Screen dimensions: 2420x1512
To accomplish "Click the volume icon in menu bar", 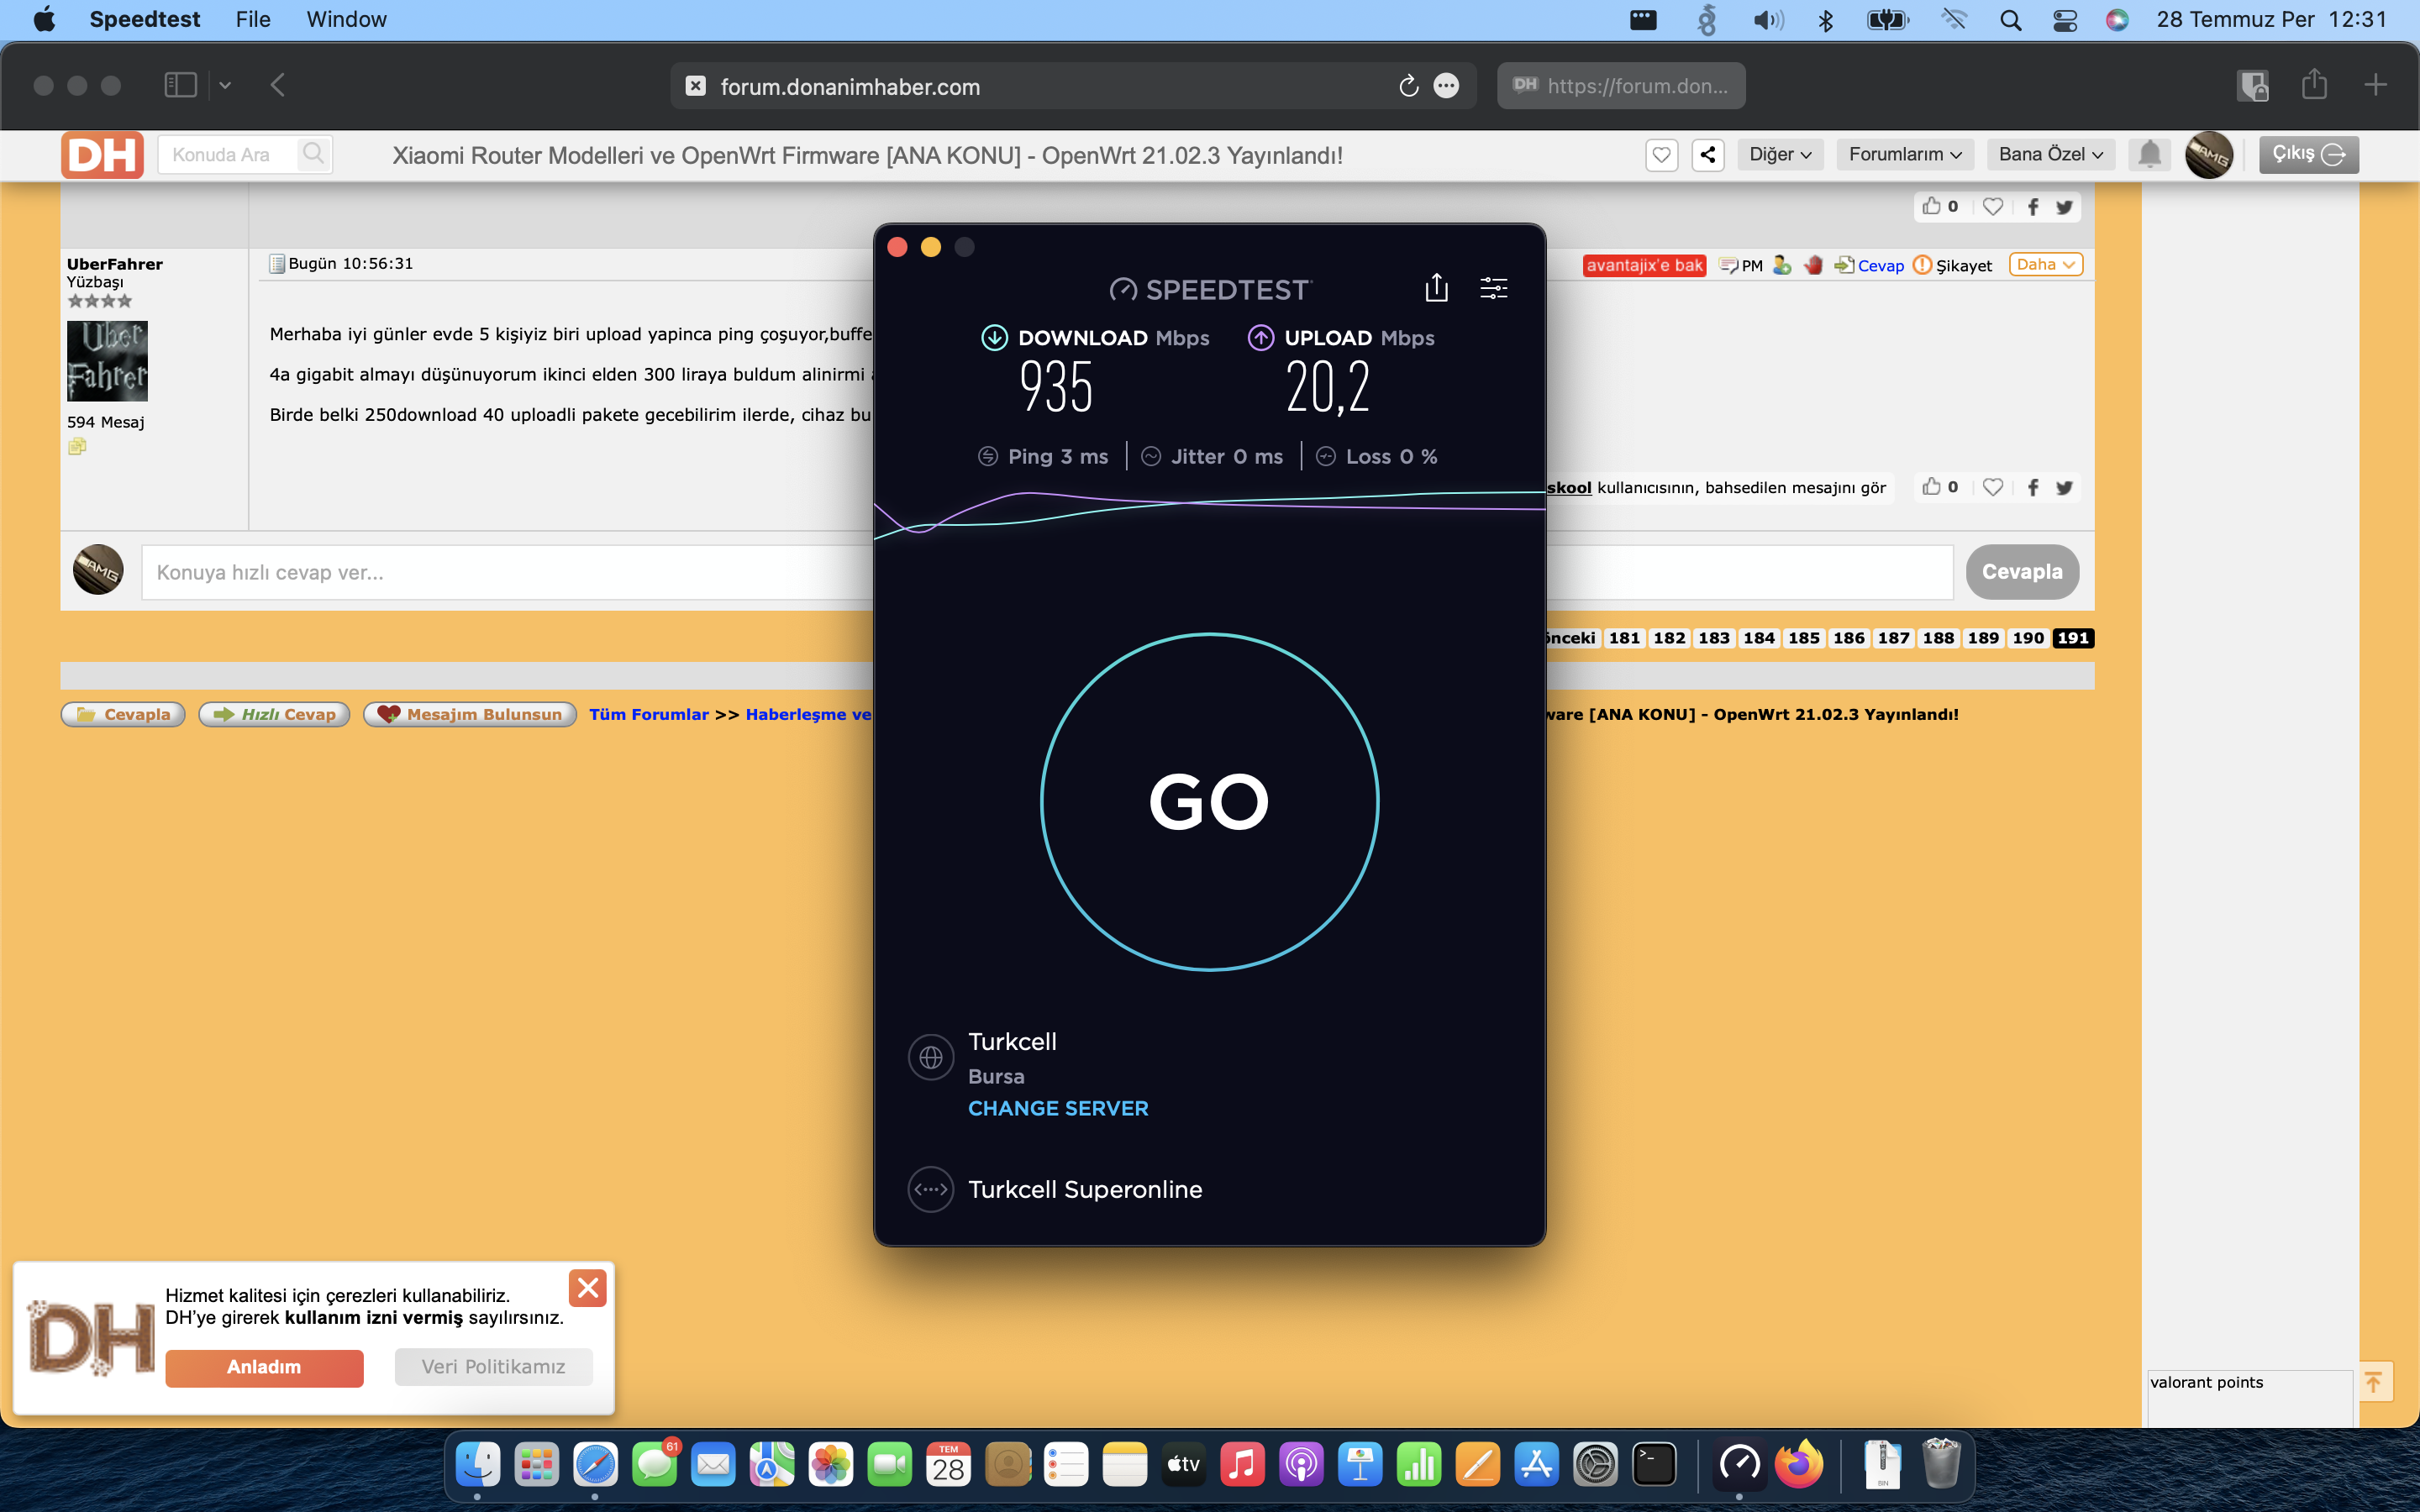I will point(1768,19).
